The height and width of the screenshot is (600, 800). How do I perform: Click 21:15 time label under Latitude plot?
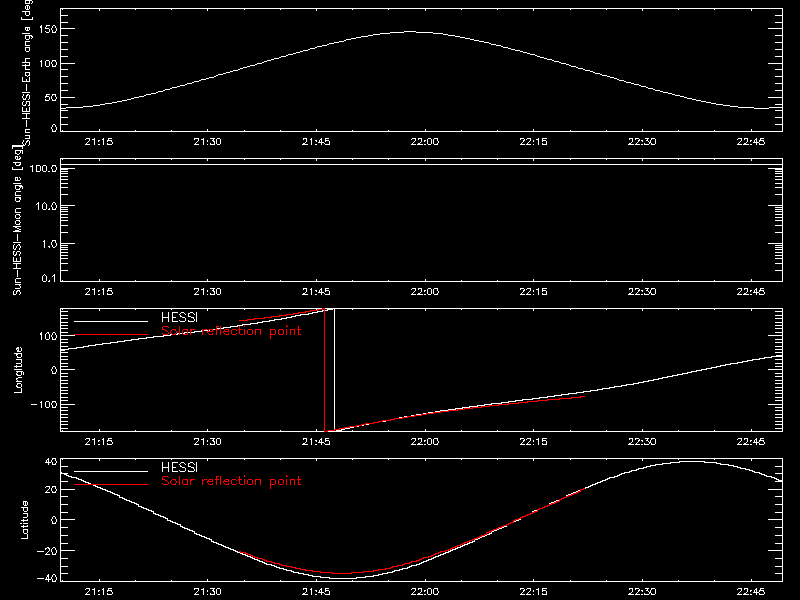(98, 592)
